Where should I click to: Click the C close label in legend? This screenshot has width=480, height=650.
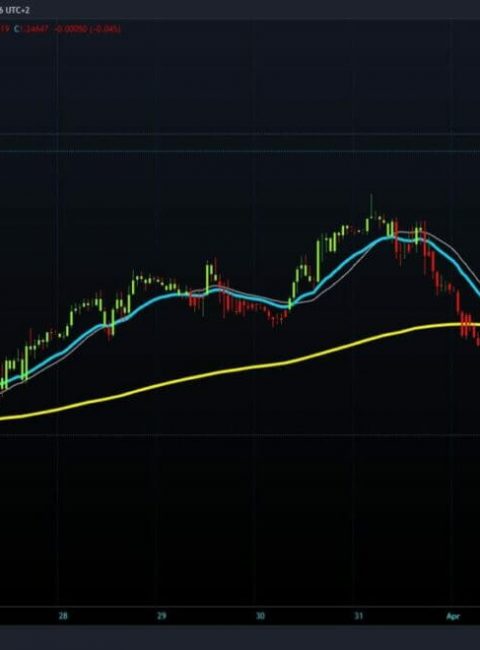tap(17, 29)
